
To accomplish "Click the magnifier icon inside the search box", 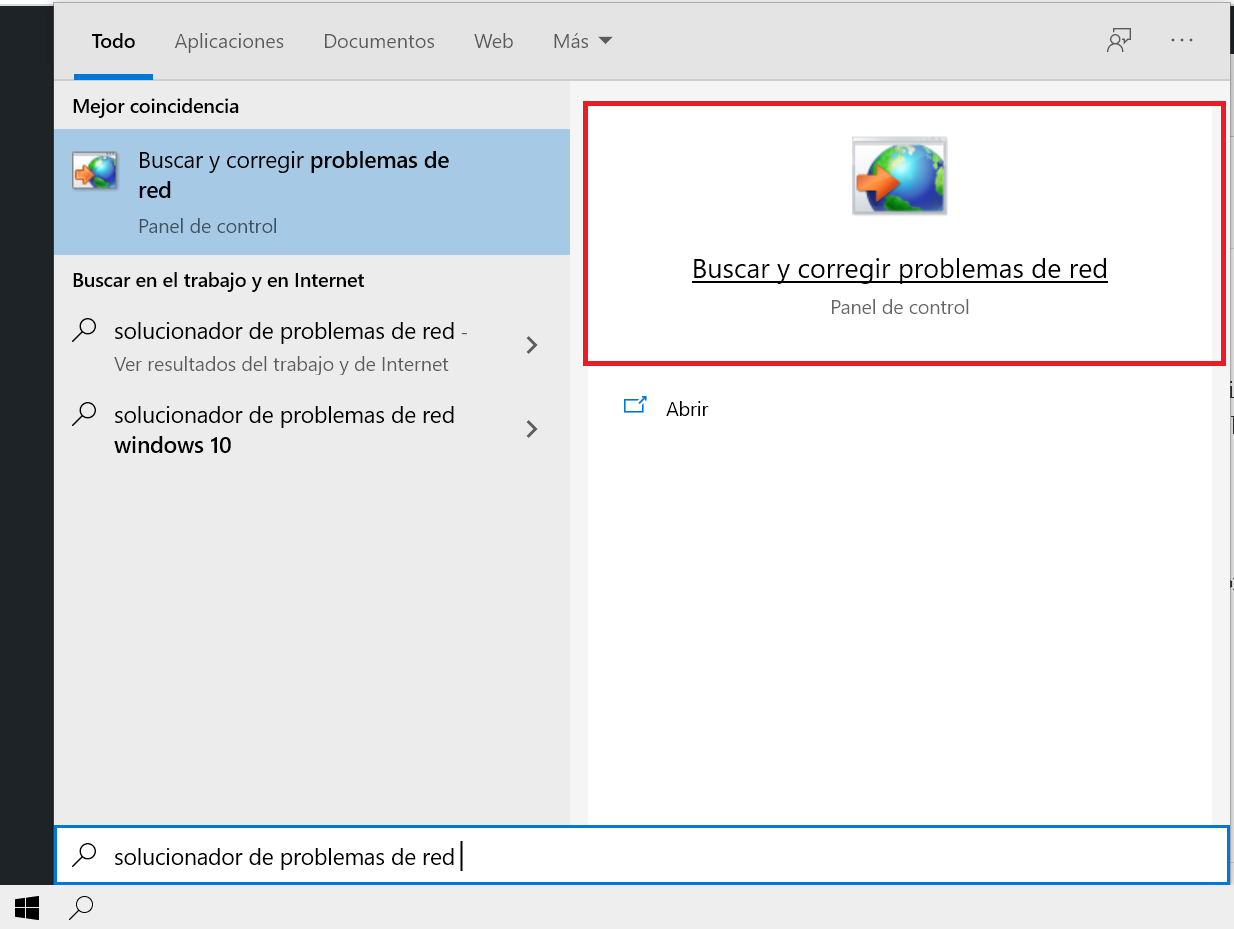I will 86,855.
